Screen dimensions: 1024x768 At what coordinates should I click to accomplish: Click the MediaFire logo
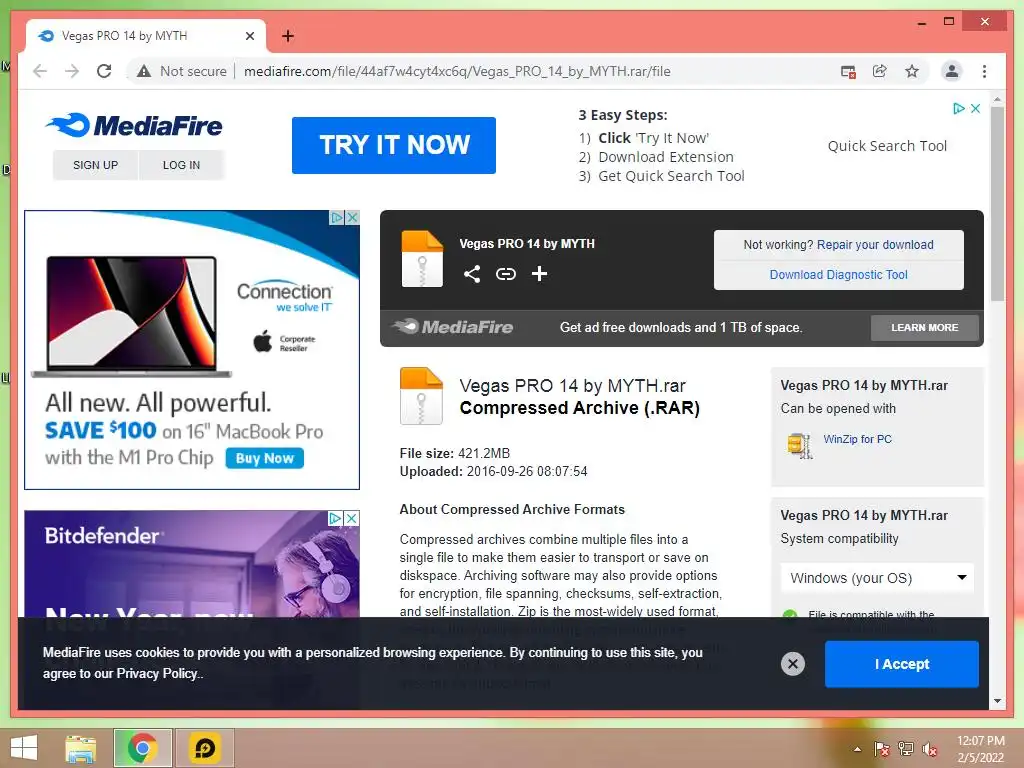135,125
